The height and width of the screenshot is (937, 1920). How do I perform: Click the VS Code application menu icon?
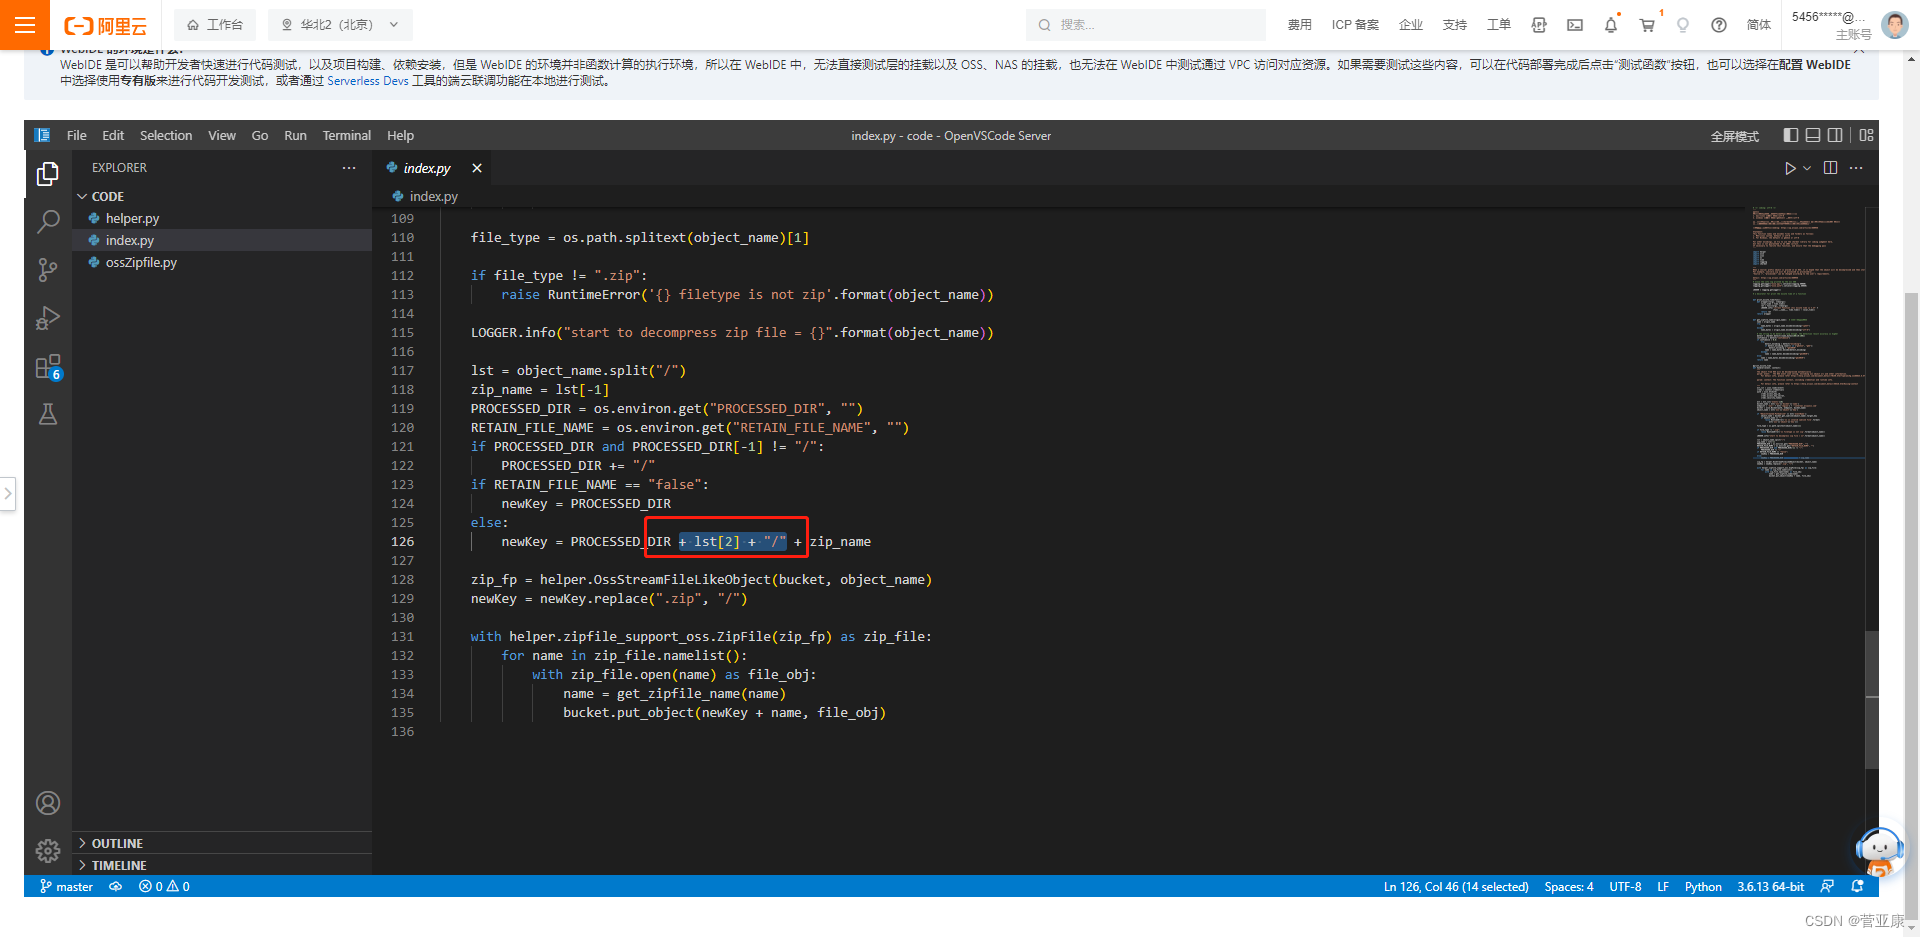click(x=42, y=135)
